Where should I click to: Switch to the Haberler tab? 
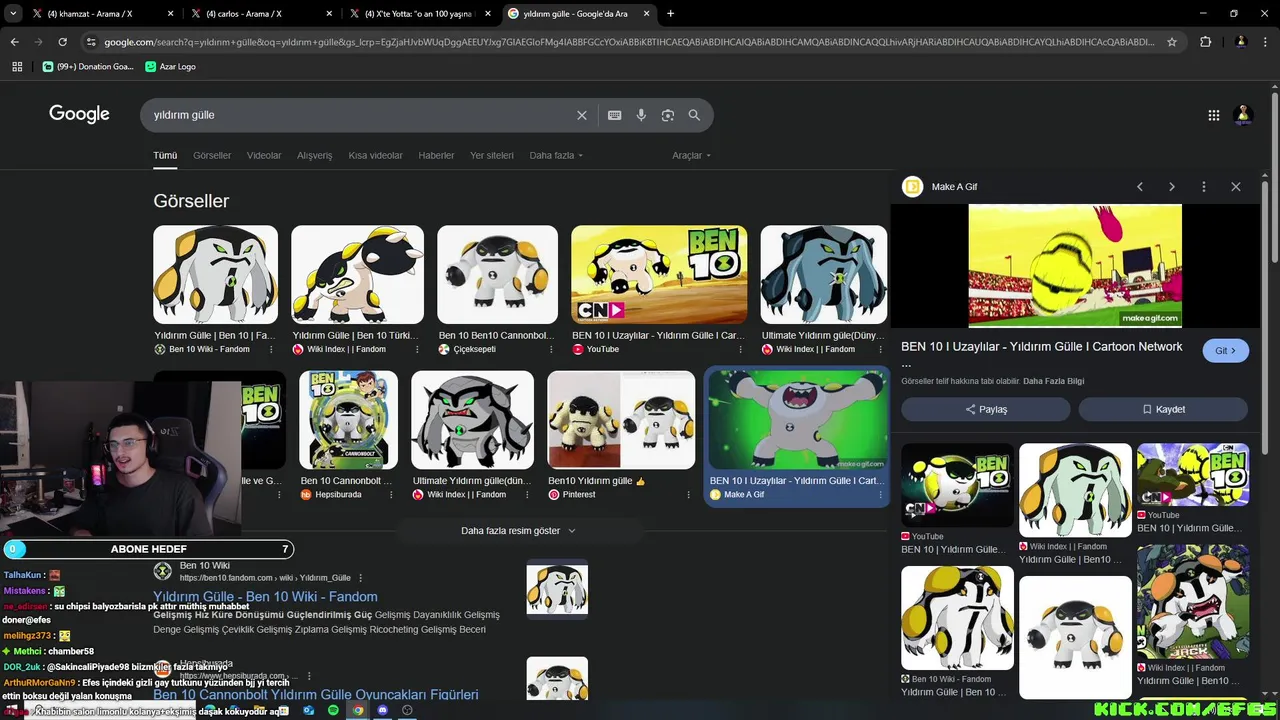[436, 155]
